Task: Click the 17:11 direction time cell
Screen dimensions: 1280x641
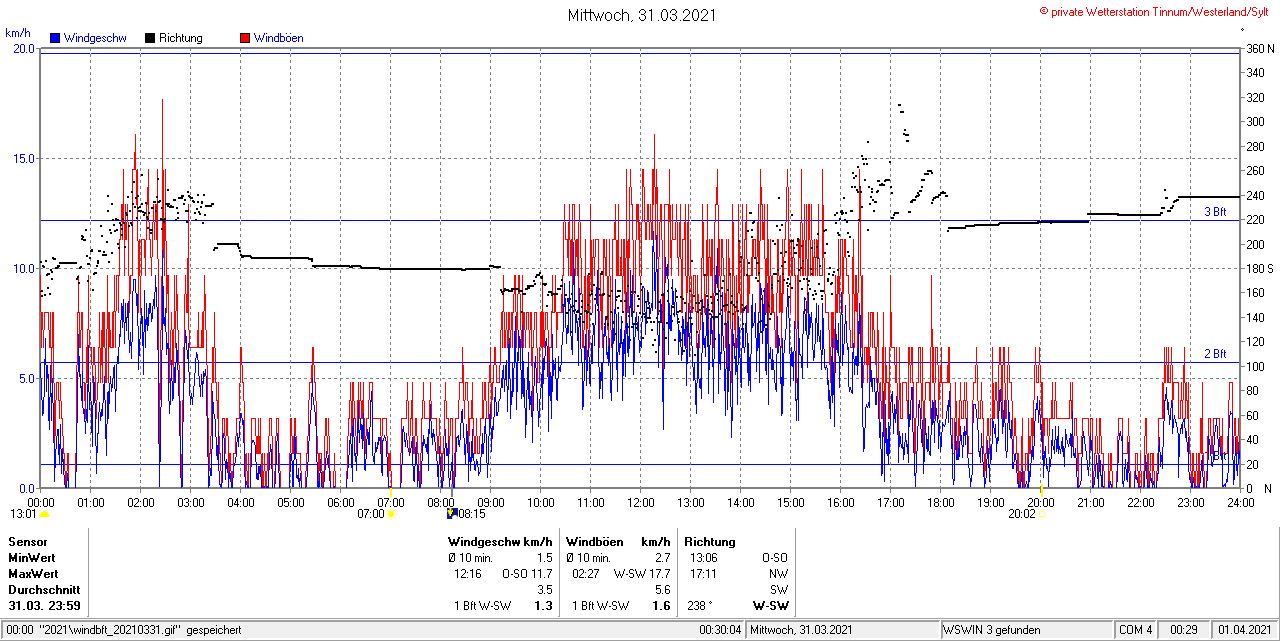Action: click(703, 573)
